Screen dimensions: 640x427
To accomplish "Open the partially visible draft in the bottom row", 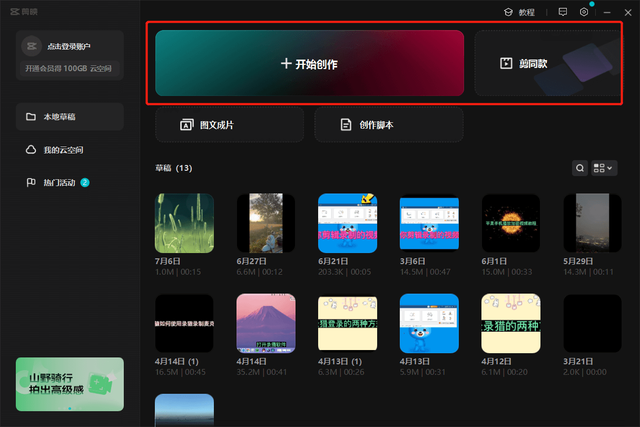I will (x=184, y=410).
